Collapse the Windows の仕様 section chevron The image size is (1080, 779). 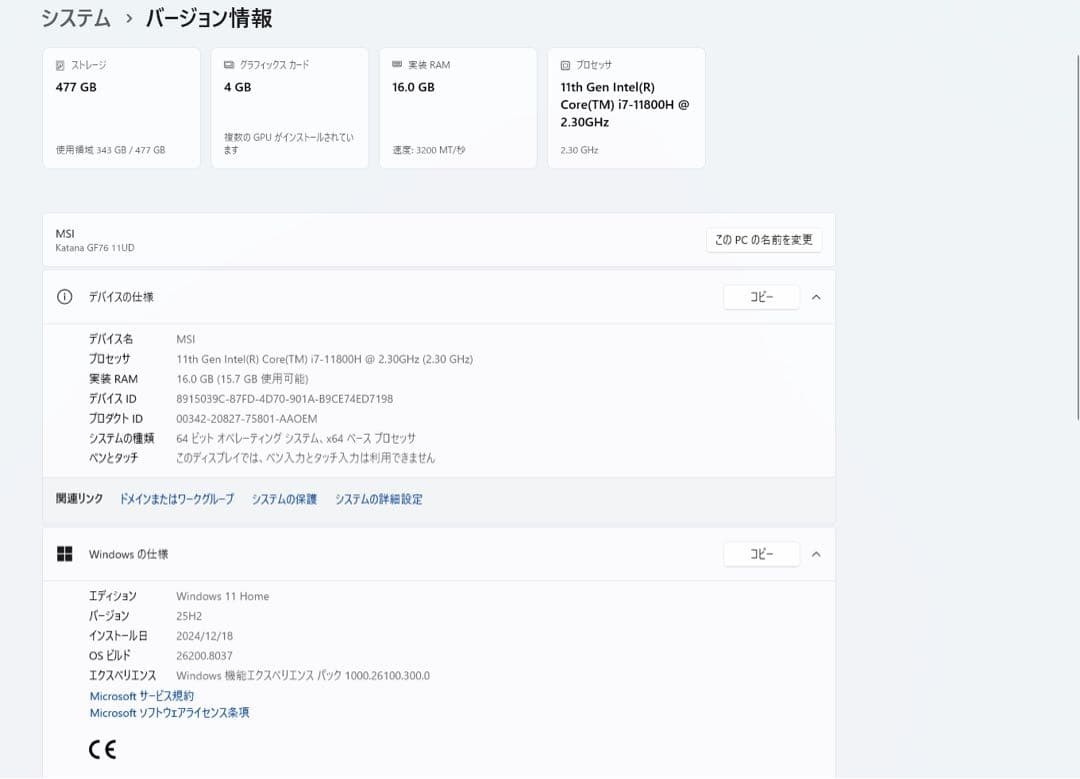point(816,554)
